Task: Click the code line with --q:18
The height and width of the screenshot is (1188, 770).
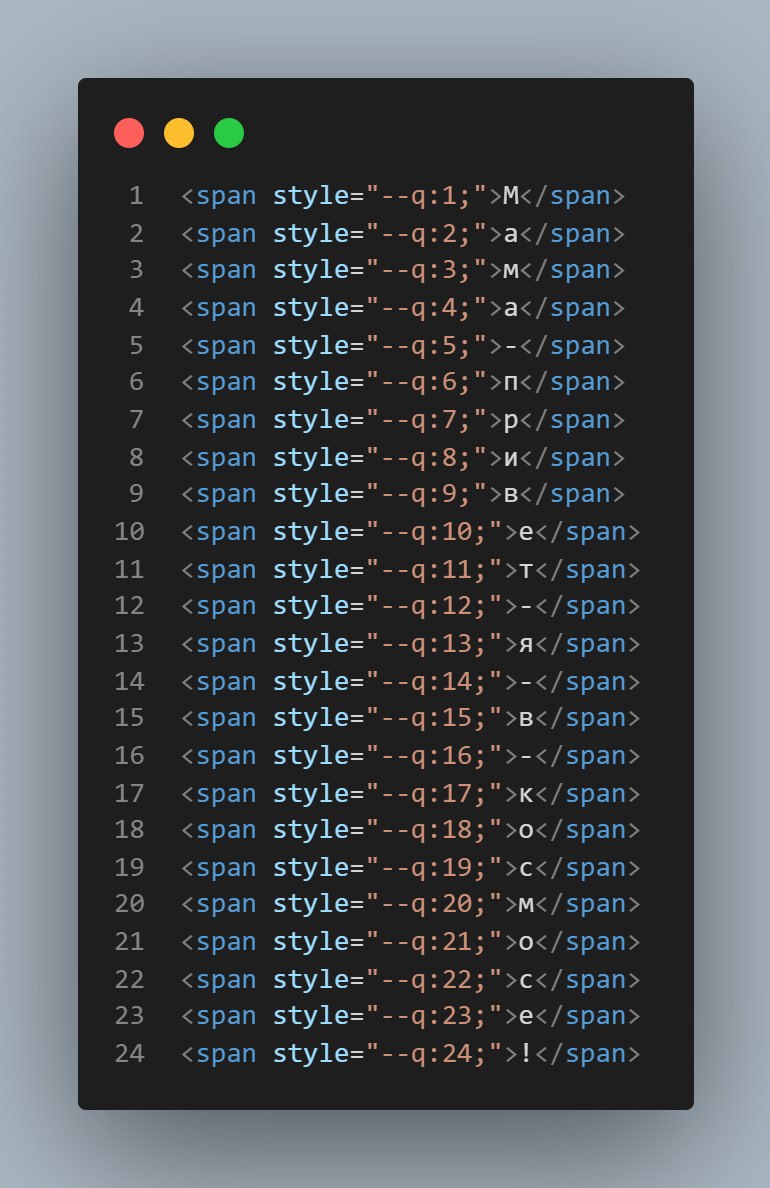Action: (410, 830)
